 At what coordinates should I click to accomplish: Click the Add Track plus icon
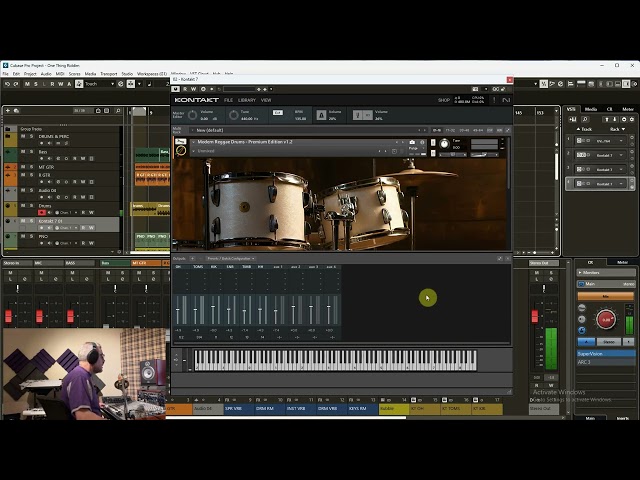[x=8, y=111]
